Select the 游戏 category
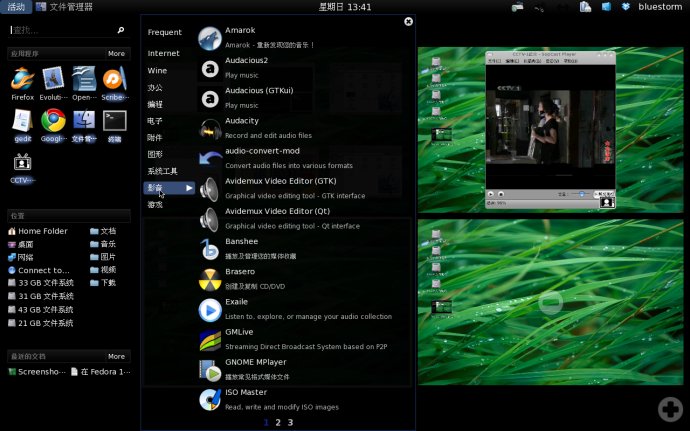The width and height of the screenshot is (690, 431). click(x=155, y=205)
